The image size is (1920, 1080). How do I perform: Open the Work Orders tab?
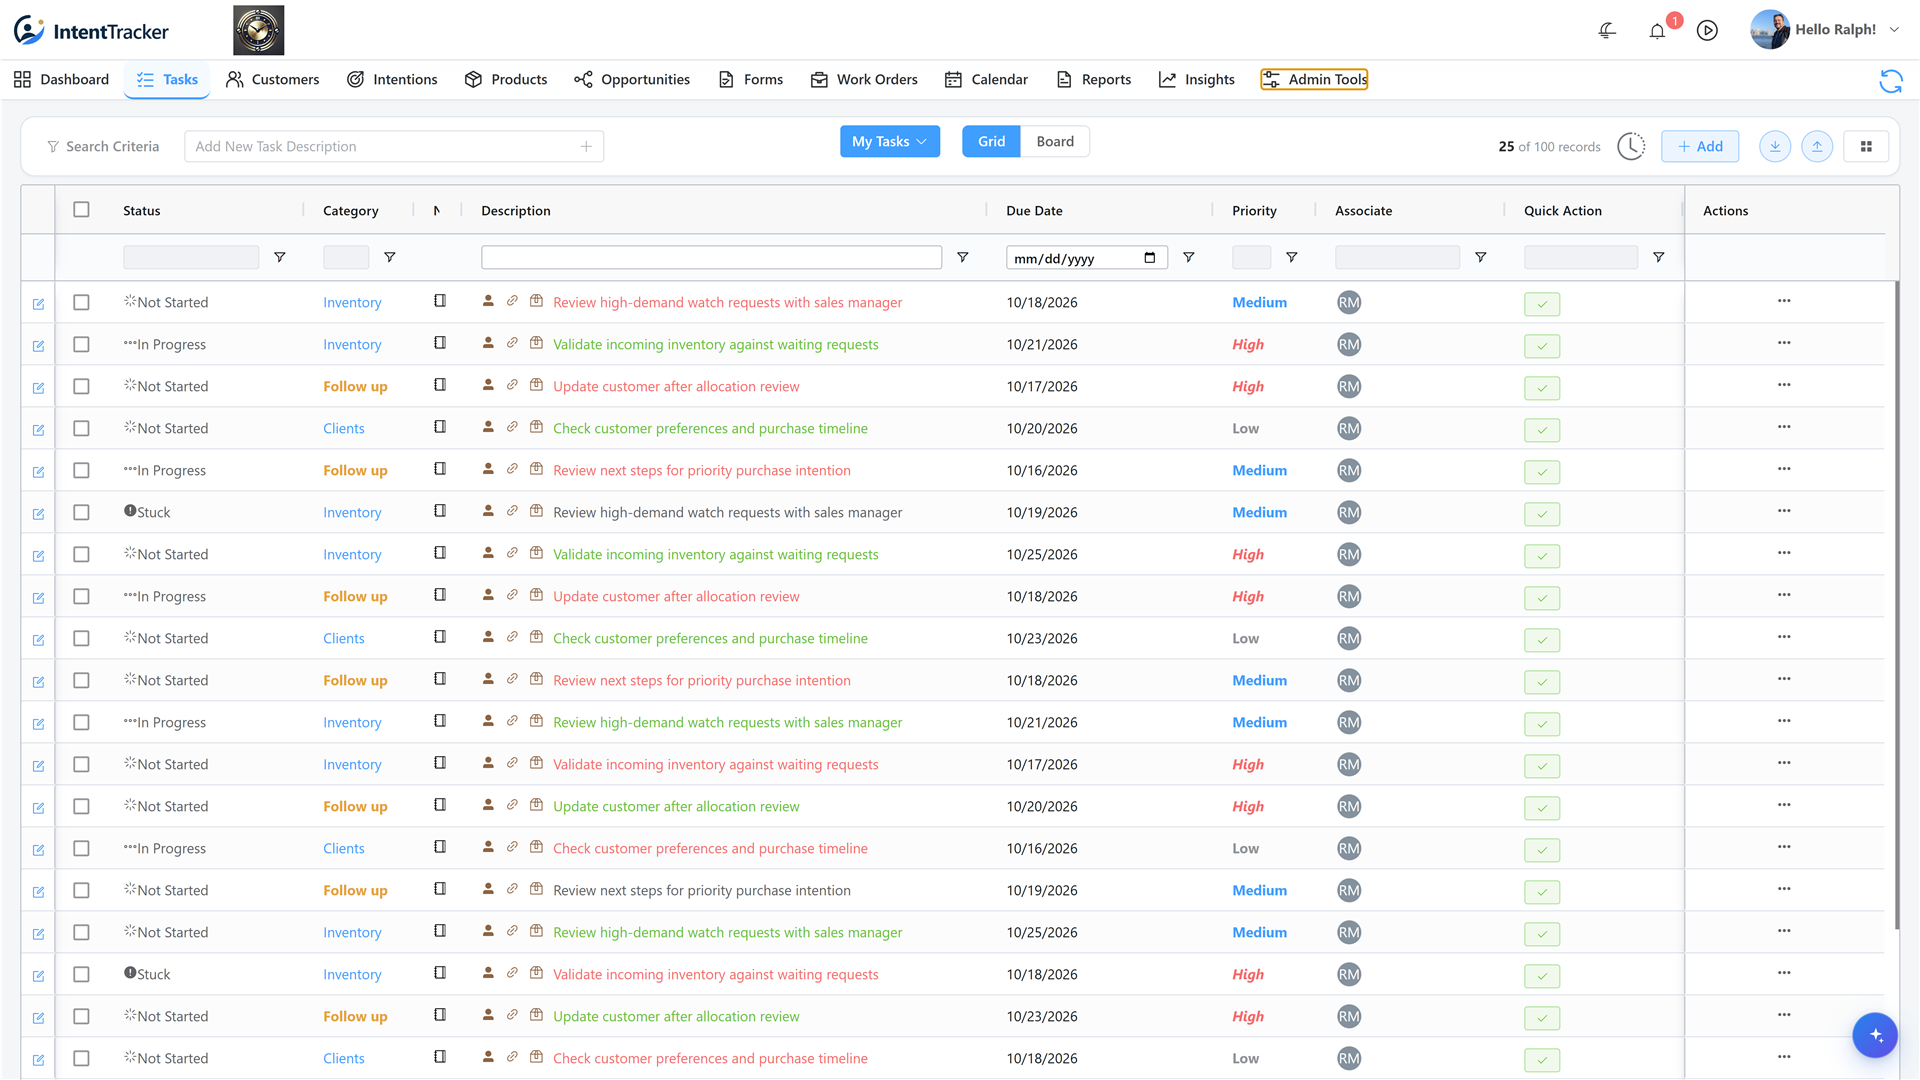pos(864,80)
